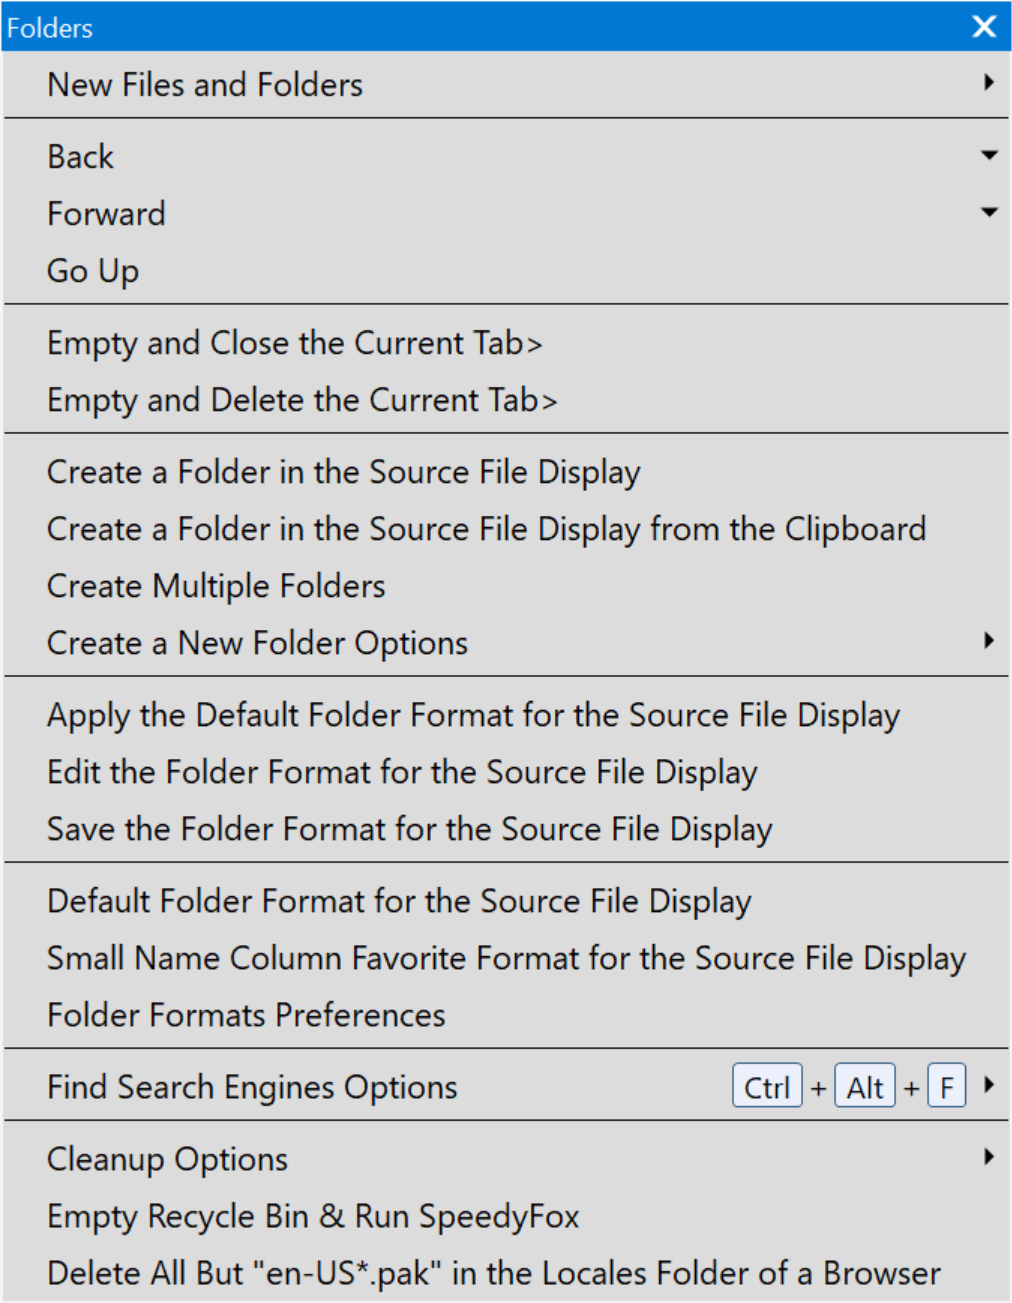Viewport: 1012px width, 1303px height.
Task: Select Small Name Column Favorite Format item
Action: point(506,958)
